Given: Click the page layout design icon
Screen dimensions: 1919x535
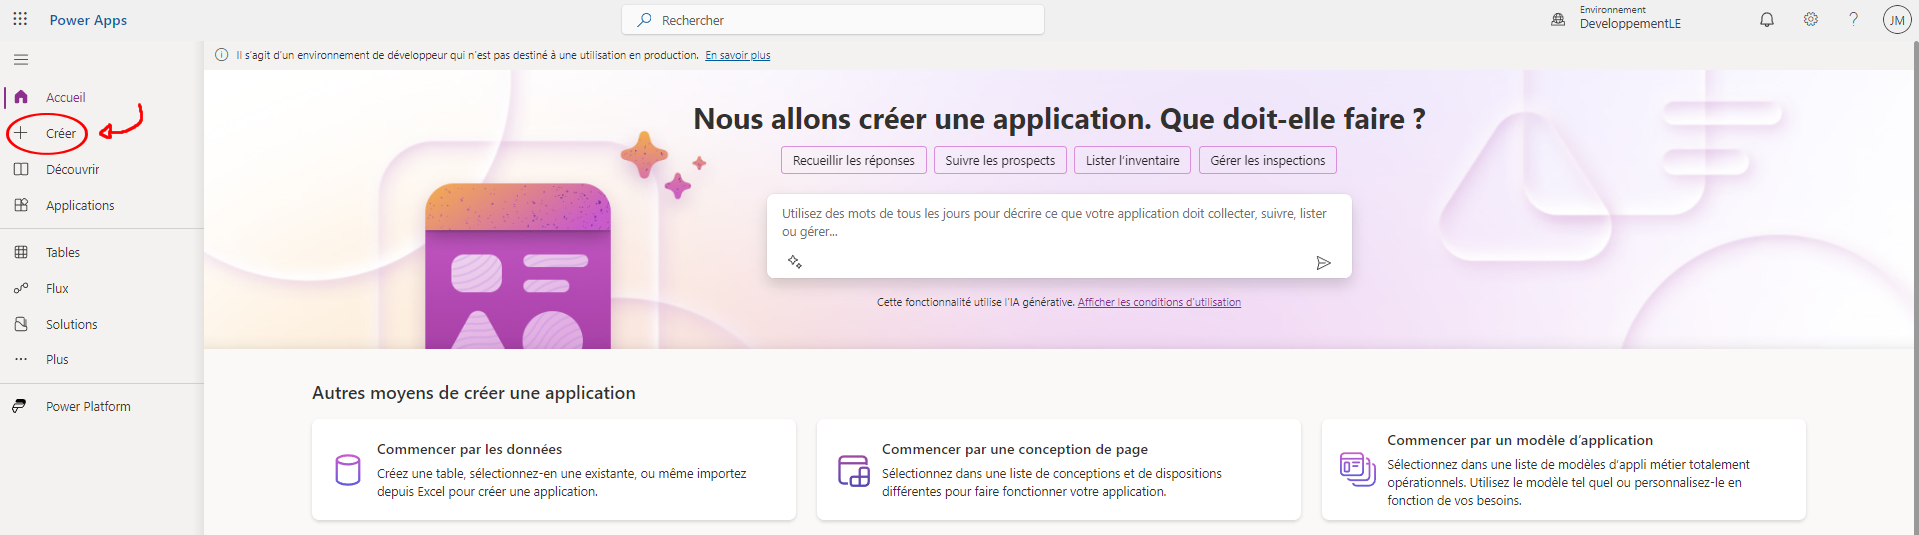Looking at the screenshot, I should tap(854, 471).
